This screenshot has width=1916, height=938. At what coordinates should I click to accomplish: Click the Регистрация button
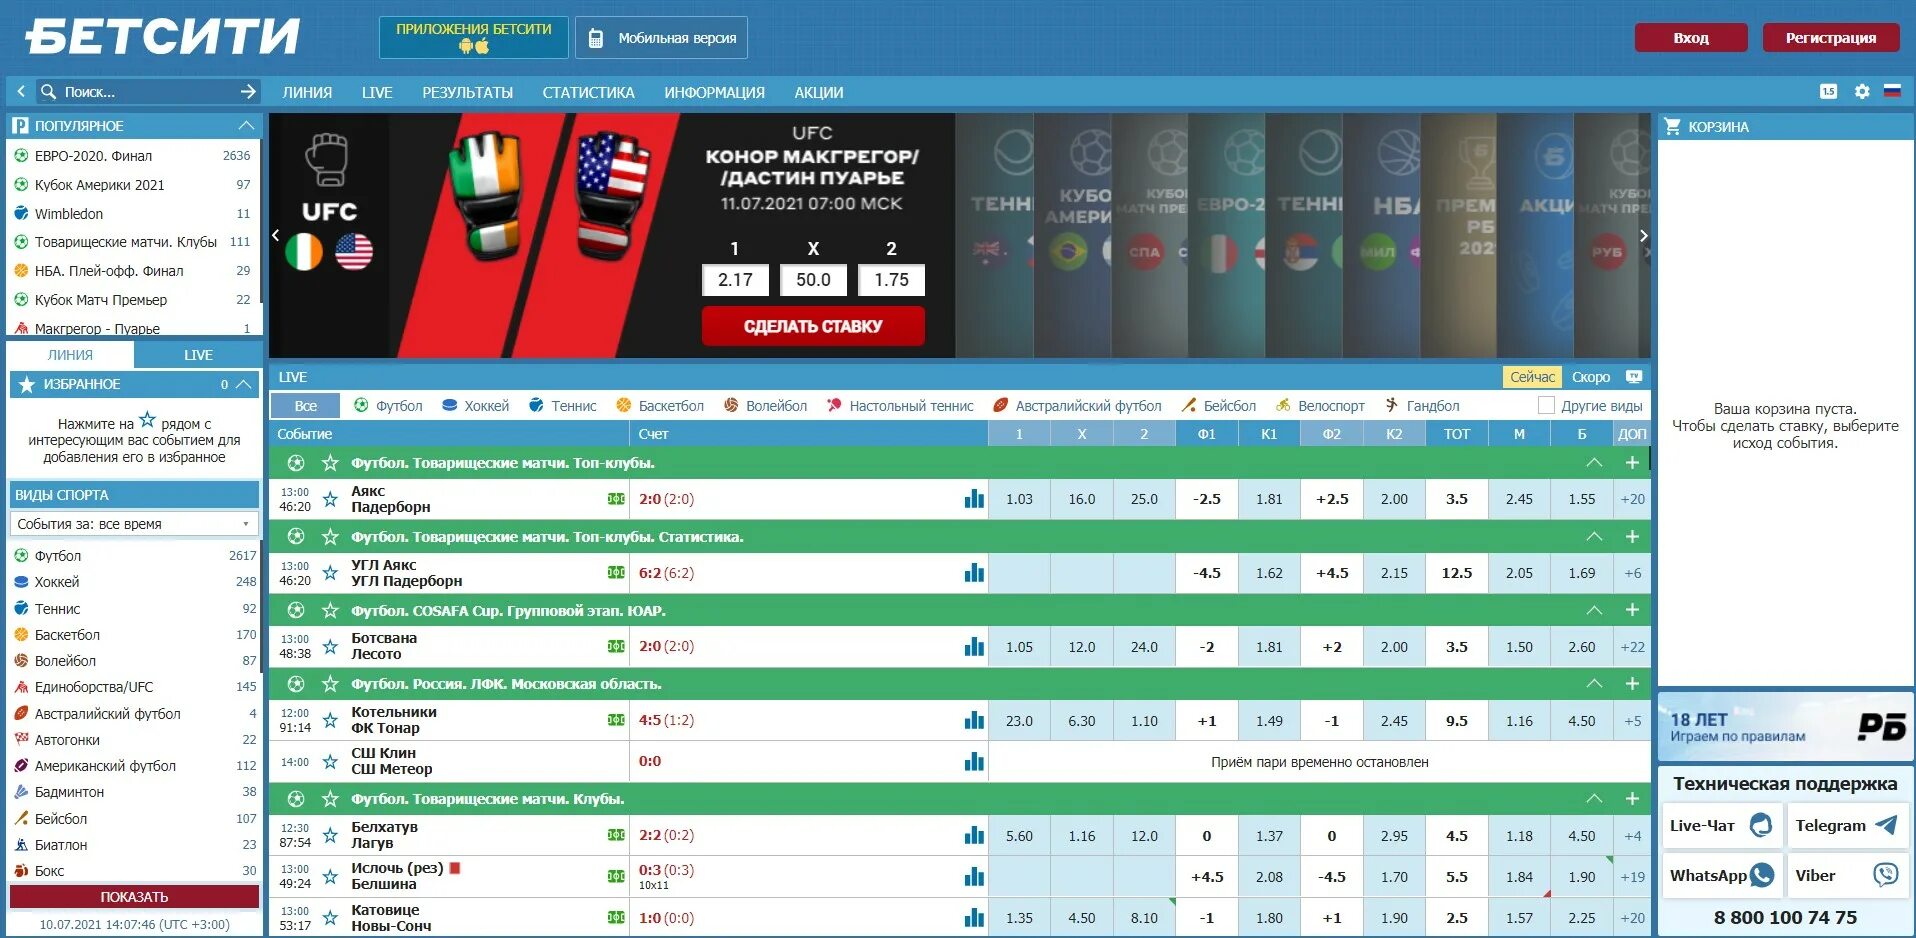tap(1830, 38)
